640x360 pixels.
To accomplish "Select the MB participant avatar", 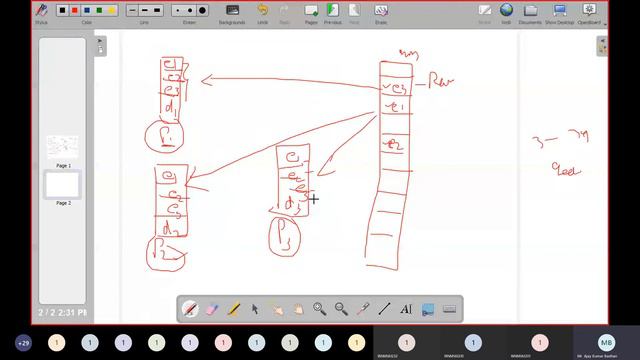I will coord(607,343).
